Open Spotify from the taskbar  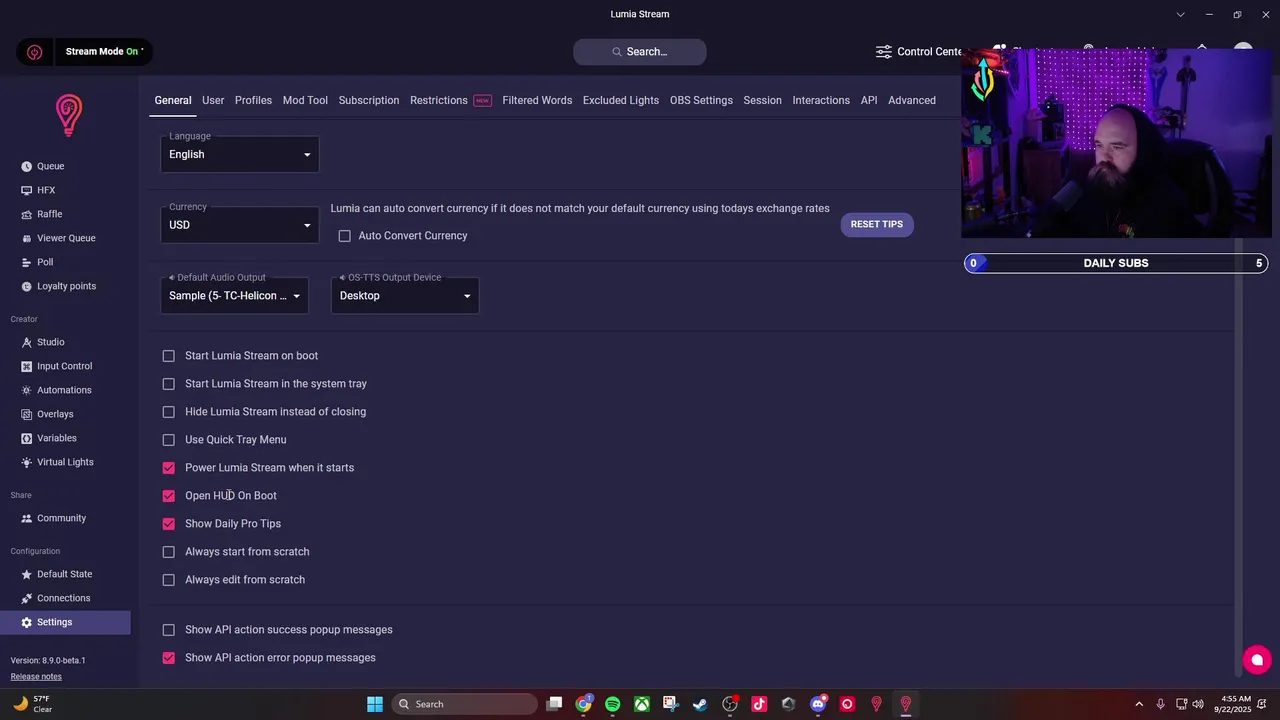click(x=612, y=704)
